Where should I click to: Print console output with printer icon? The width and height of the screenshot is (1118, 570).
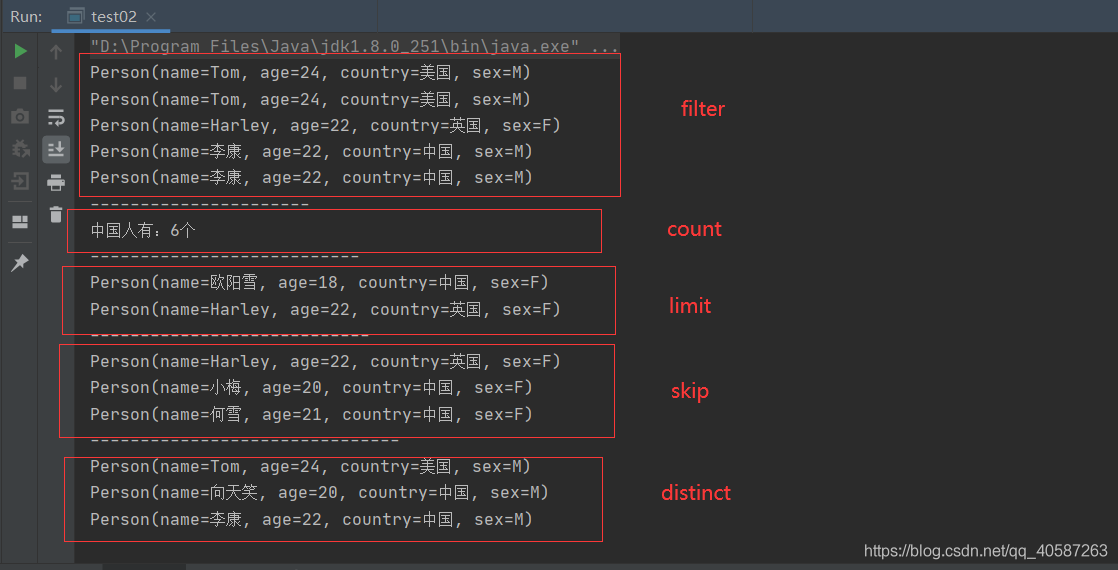[56, 183]
